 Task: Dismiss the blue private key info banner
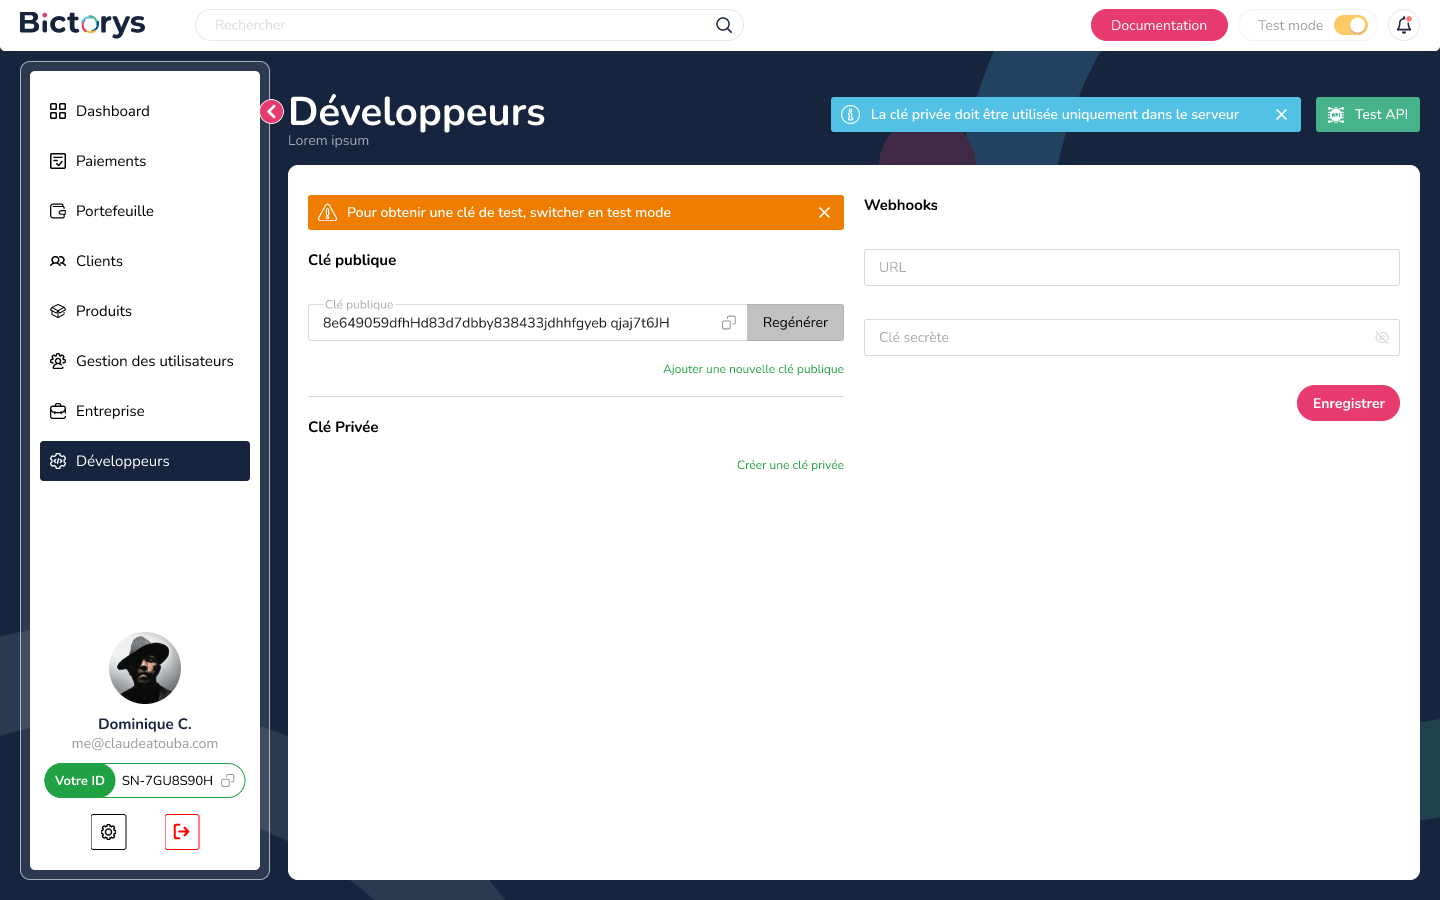(1281, 114)
